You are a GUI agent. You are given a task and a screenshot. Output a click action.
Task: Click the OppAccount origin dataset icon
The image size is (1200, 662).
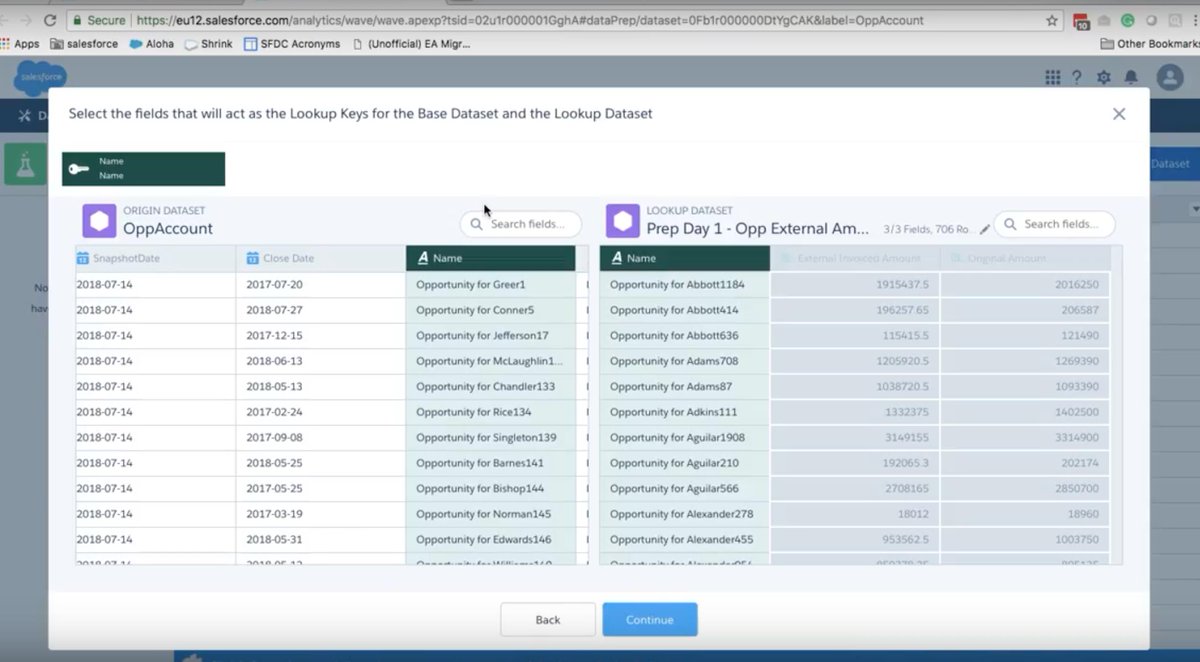pos(99,221)
